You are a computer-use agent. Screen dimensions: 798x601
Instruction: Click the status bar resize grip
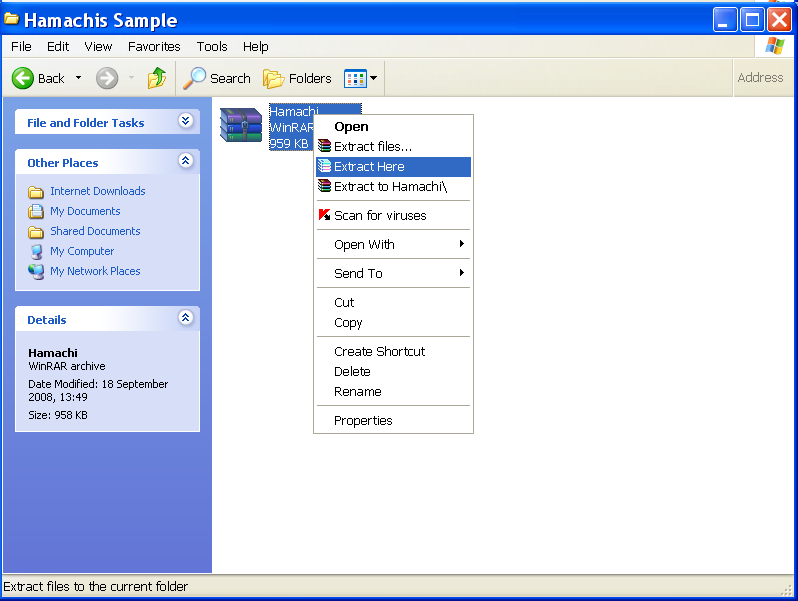[x=787, y=589]
